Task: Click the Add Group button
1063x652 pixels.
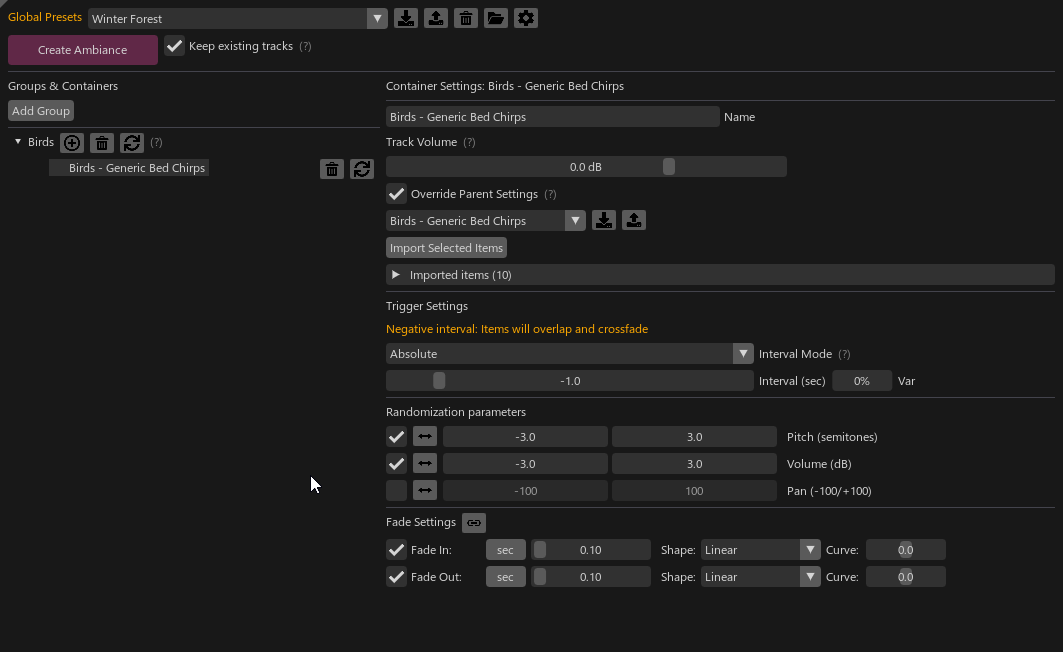Action: coord(41,110)
